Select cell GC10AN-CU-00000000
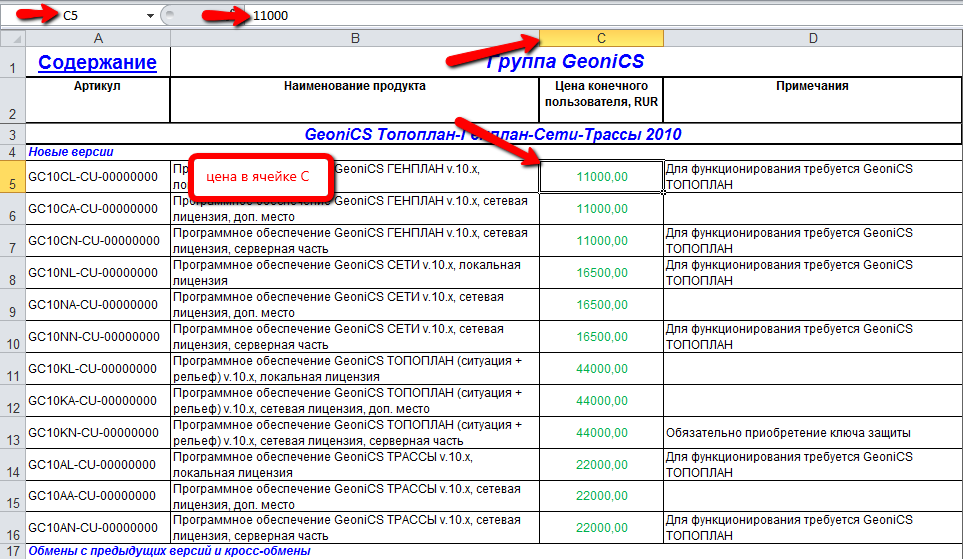The height and width of the screenshot is (559, 963). pyautogui.click(x=98, y=528)
